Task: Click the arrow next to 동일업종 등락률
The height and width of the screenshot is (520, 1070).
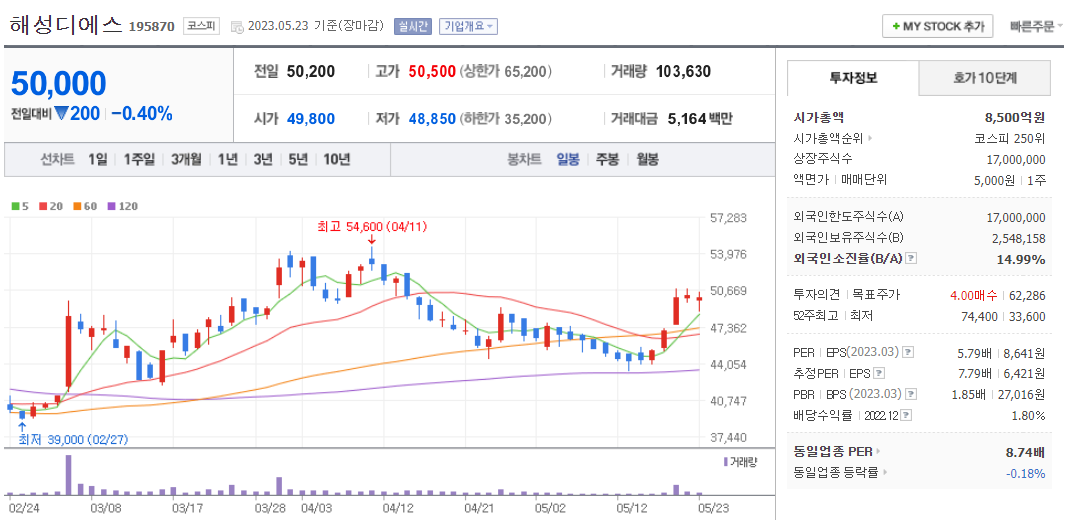Action: (x=885, y=472)
